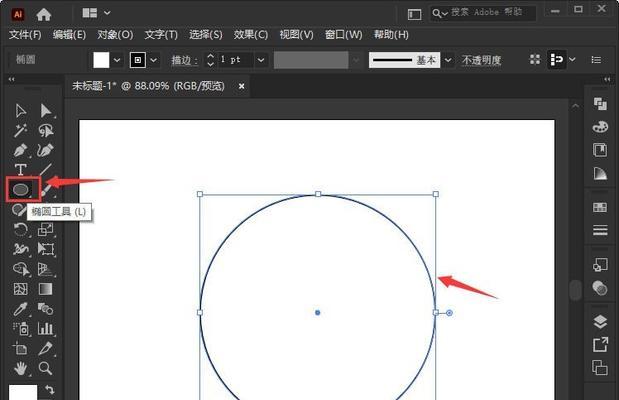Screen dimensions: 619x400
Task: Choose the Column Graph tool
Action: (x=46, y=329)
